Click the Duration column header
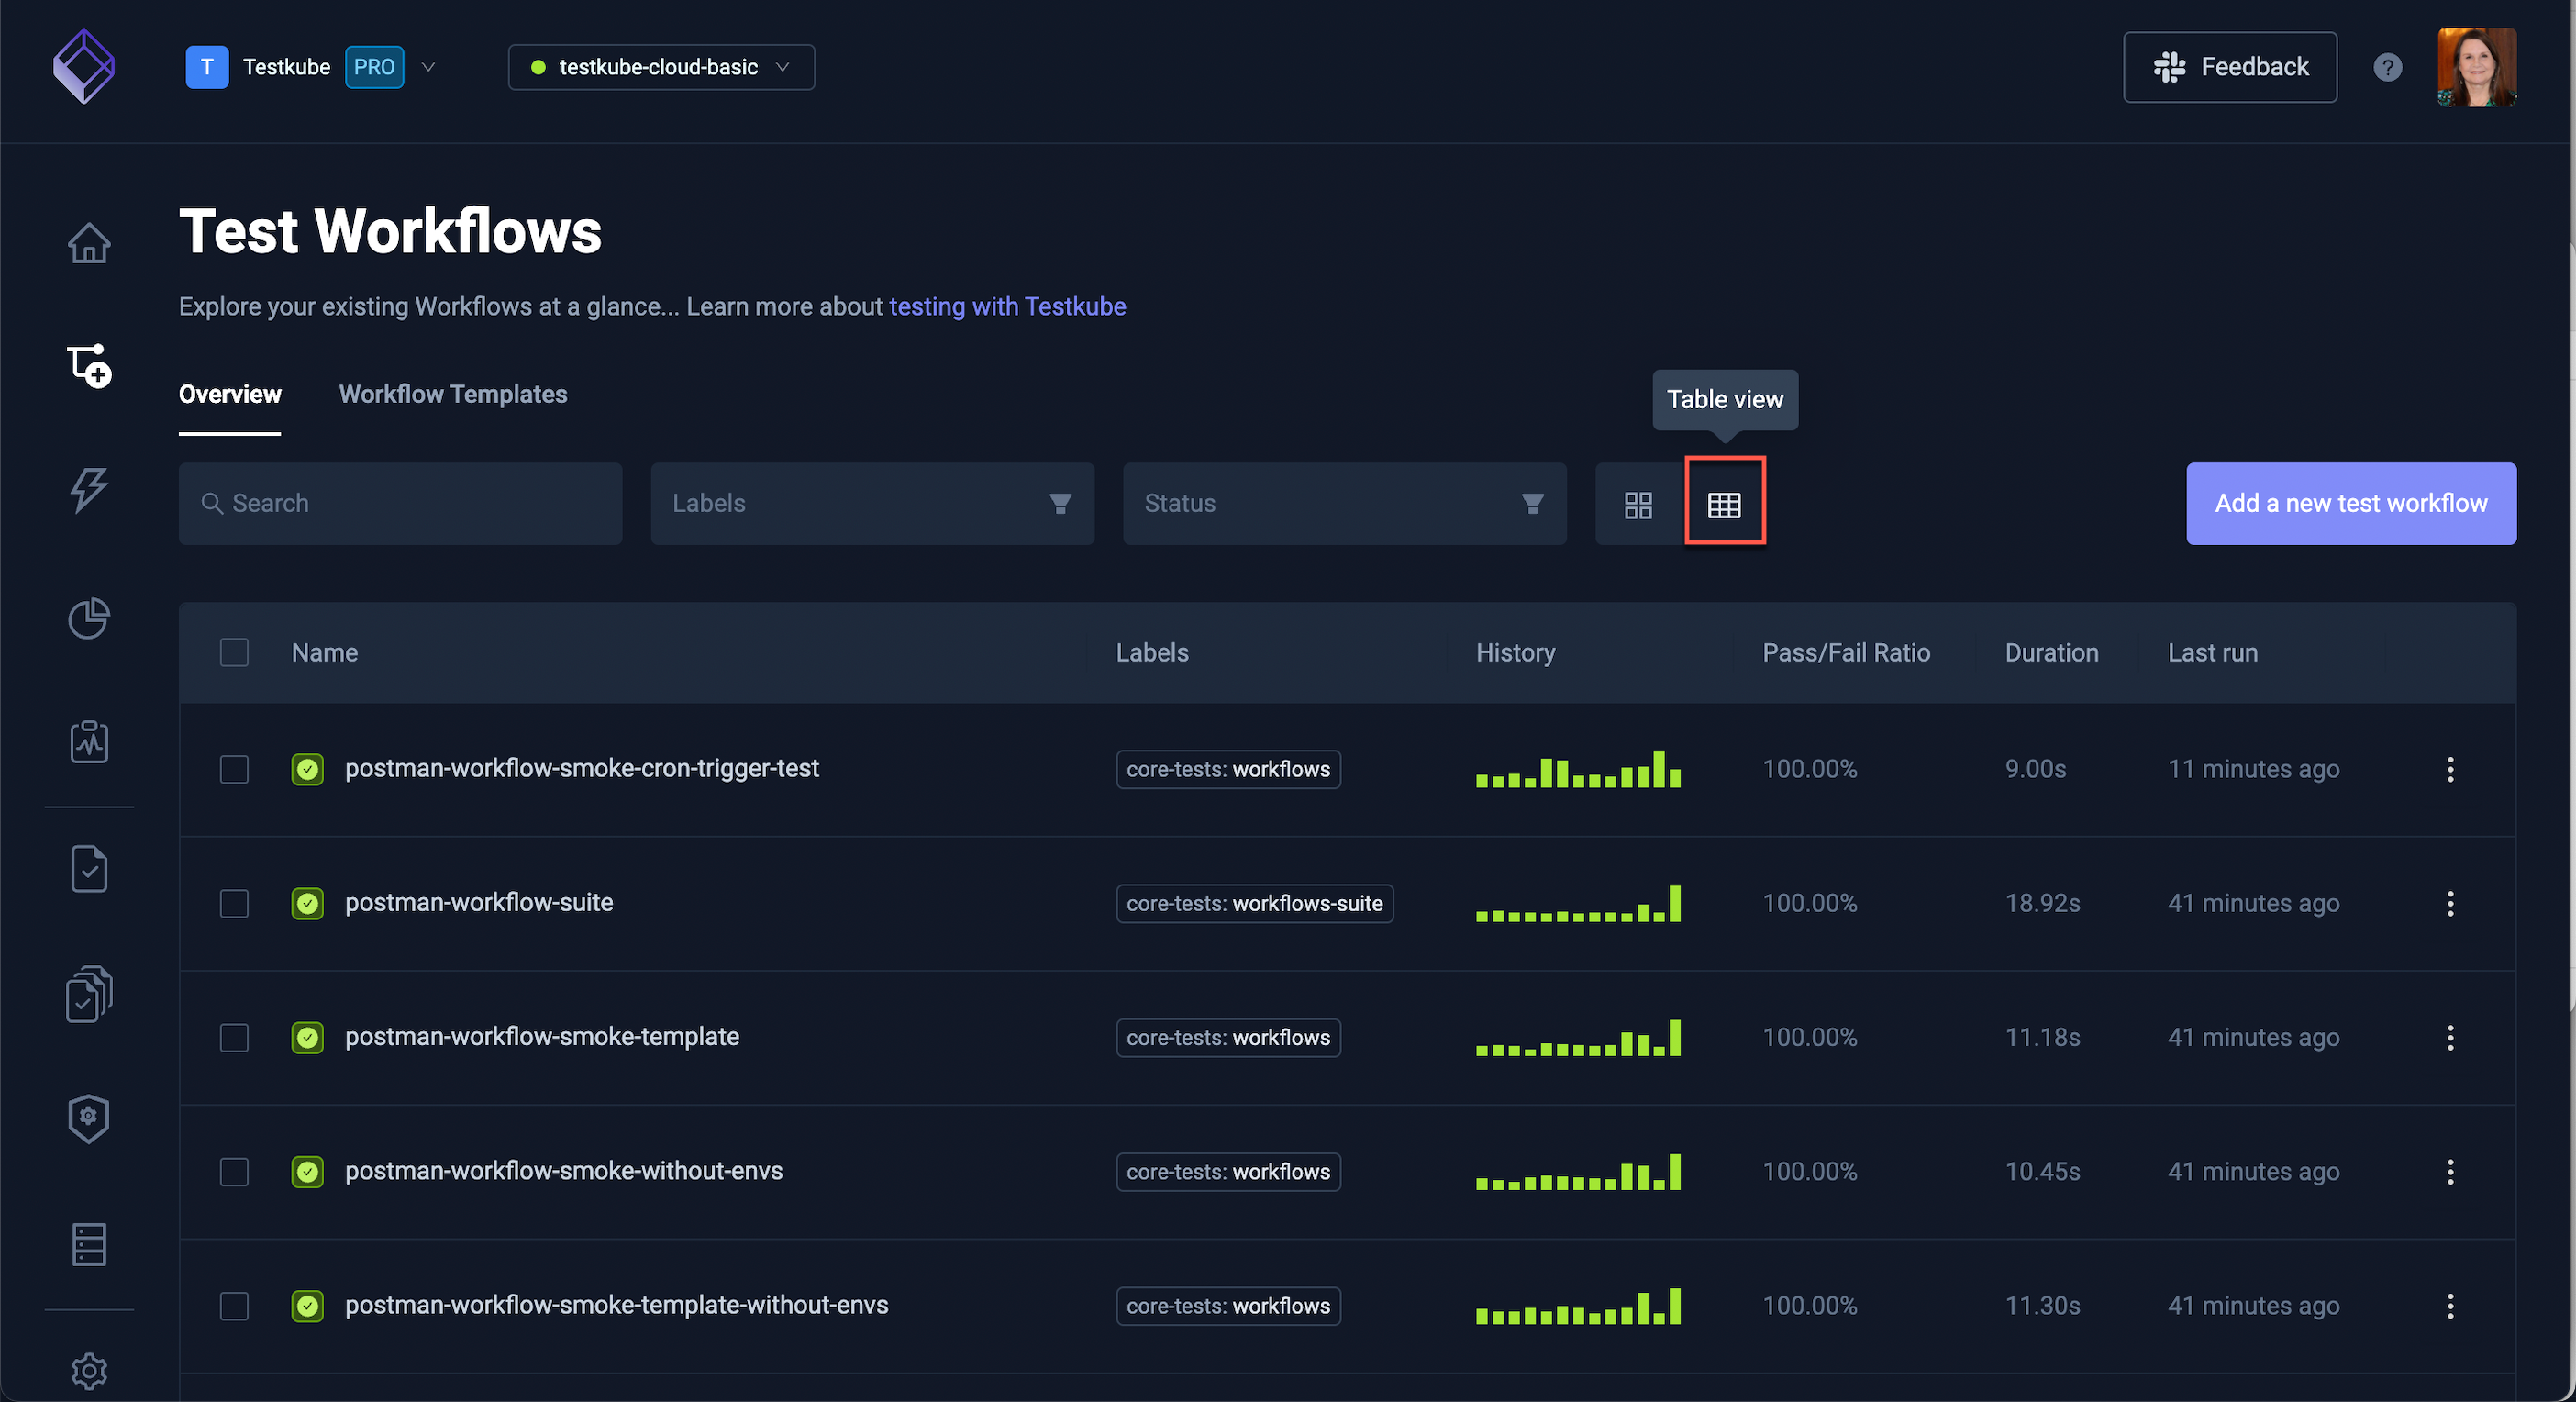 tap(2051, 652)
